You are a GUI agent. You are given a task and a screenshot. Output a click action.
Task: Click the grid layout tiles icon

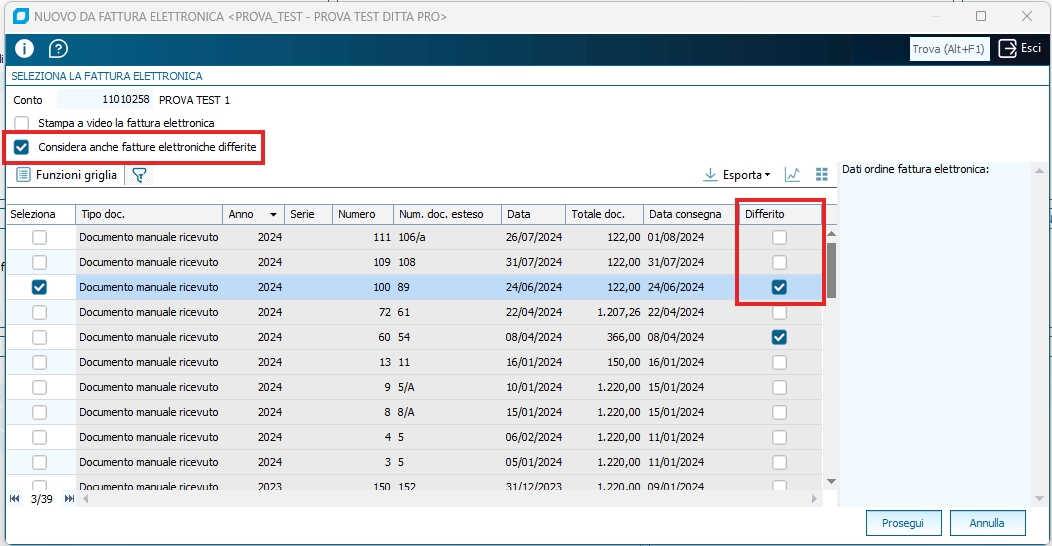click(822, 175)
